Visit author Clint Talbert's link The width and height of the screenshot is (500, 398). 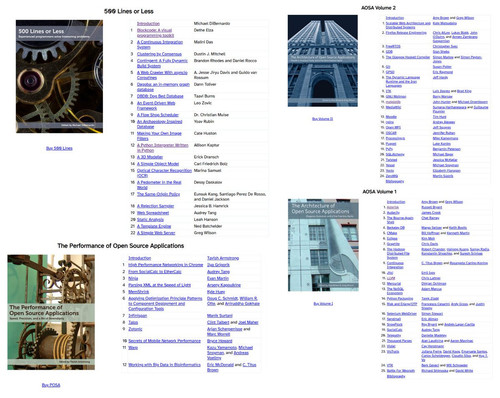pyautogui.click(x=218, y=322)
